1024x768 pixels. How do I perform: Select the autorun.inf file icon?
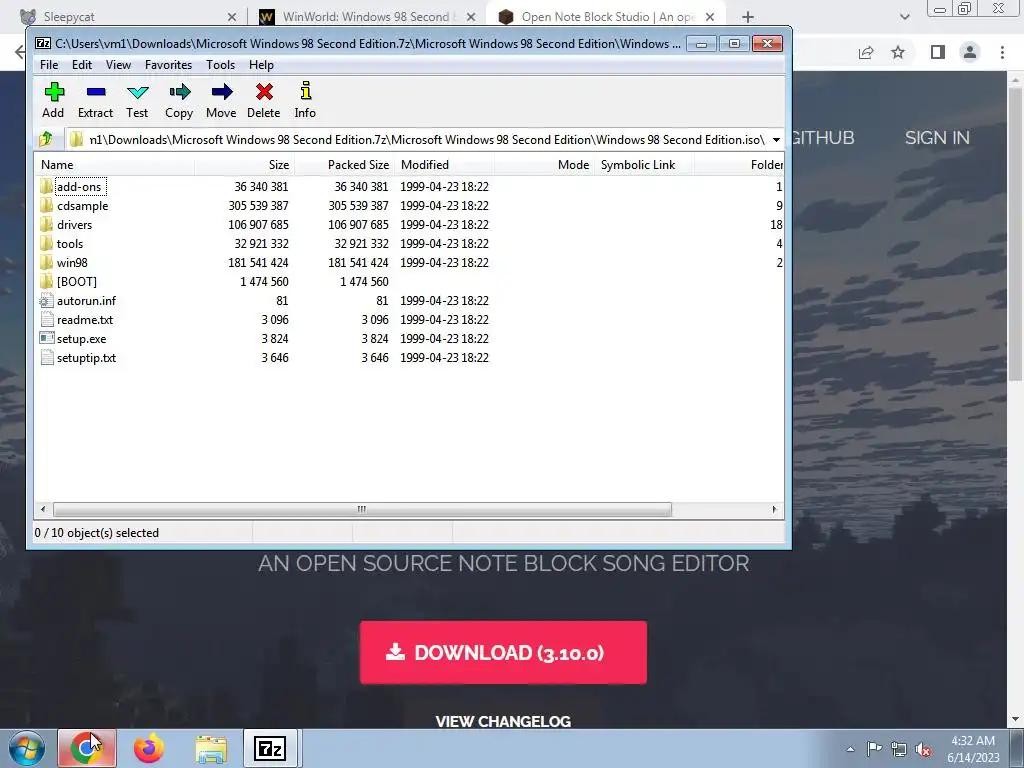pos(46,300)
